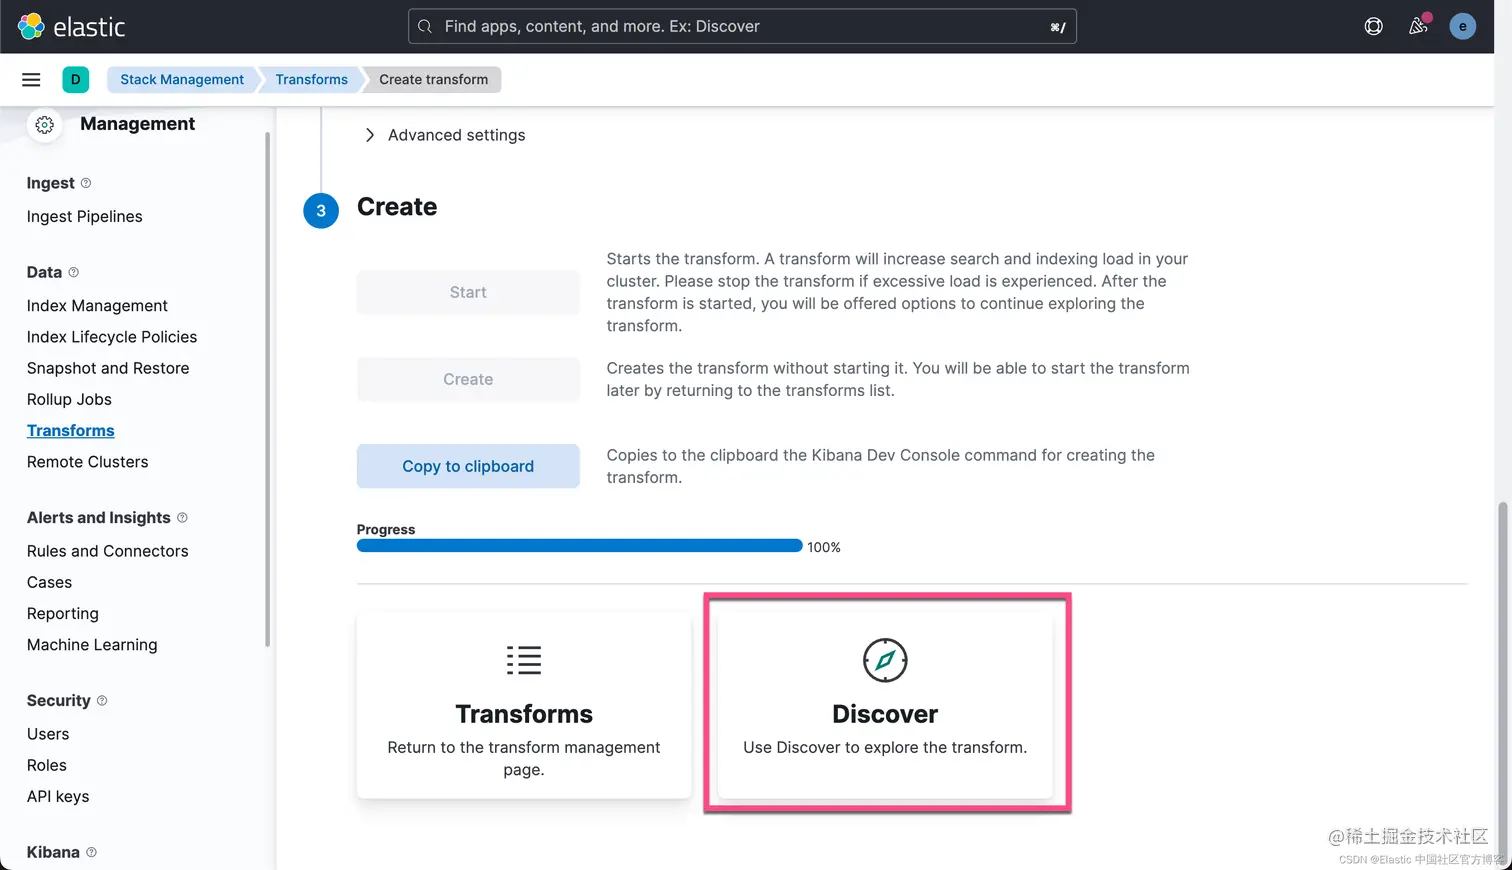Image resolution: width=1512 pixels, height=870 pixels.
Task: Copy to clipboard button
Action: (x=468, y=466)
